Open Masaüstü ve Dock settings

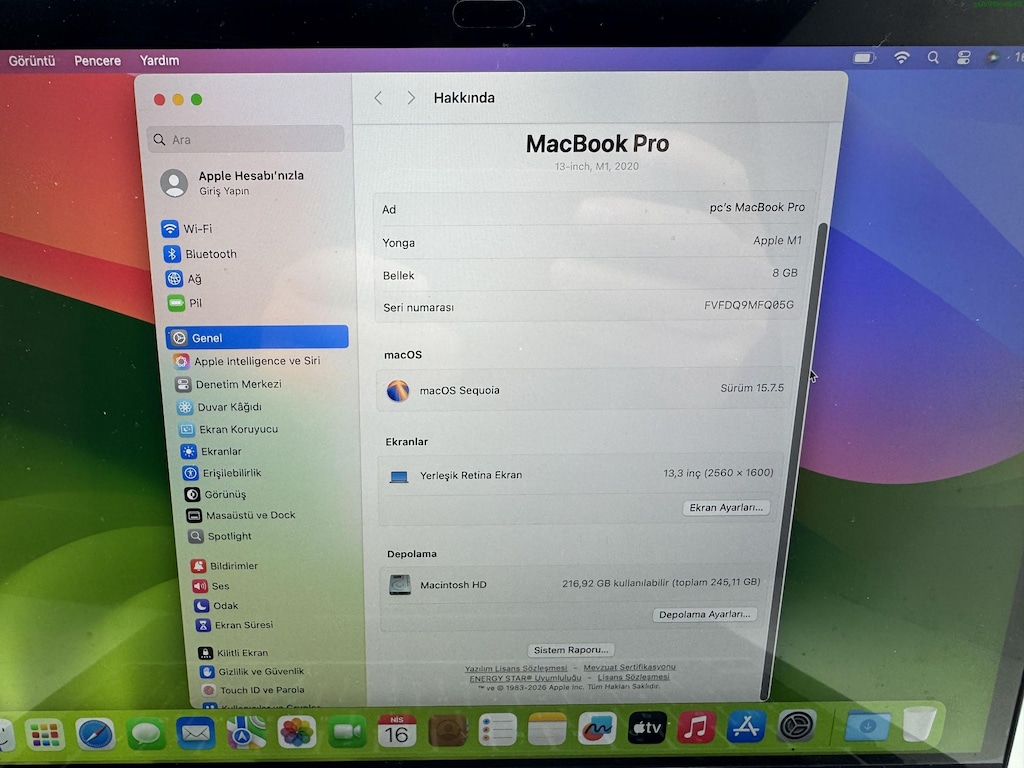241,515
